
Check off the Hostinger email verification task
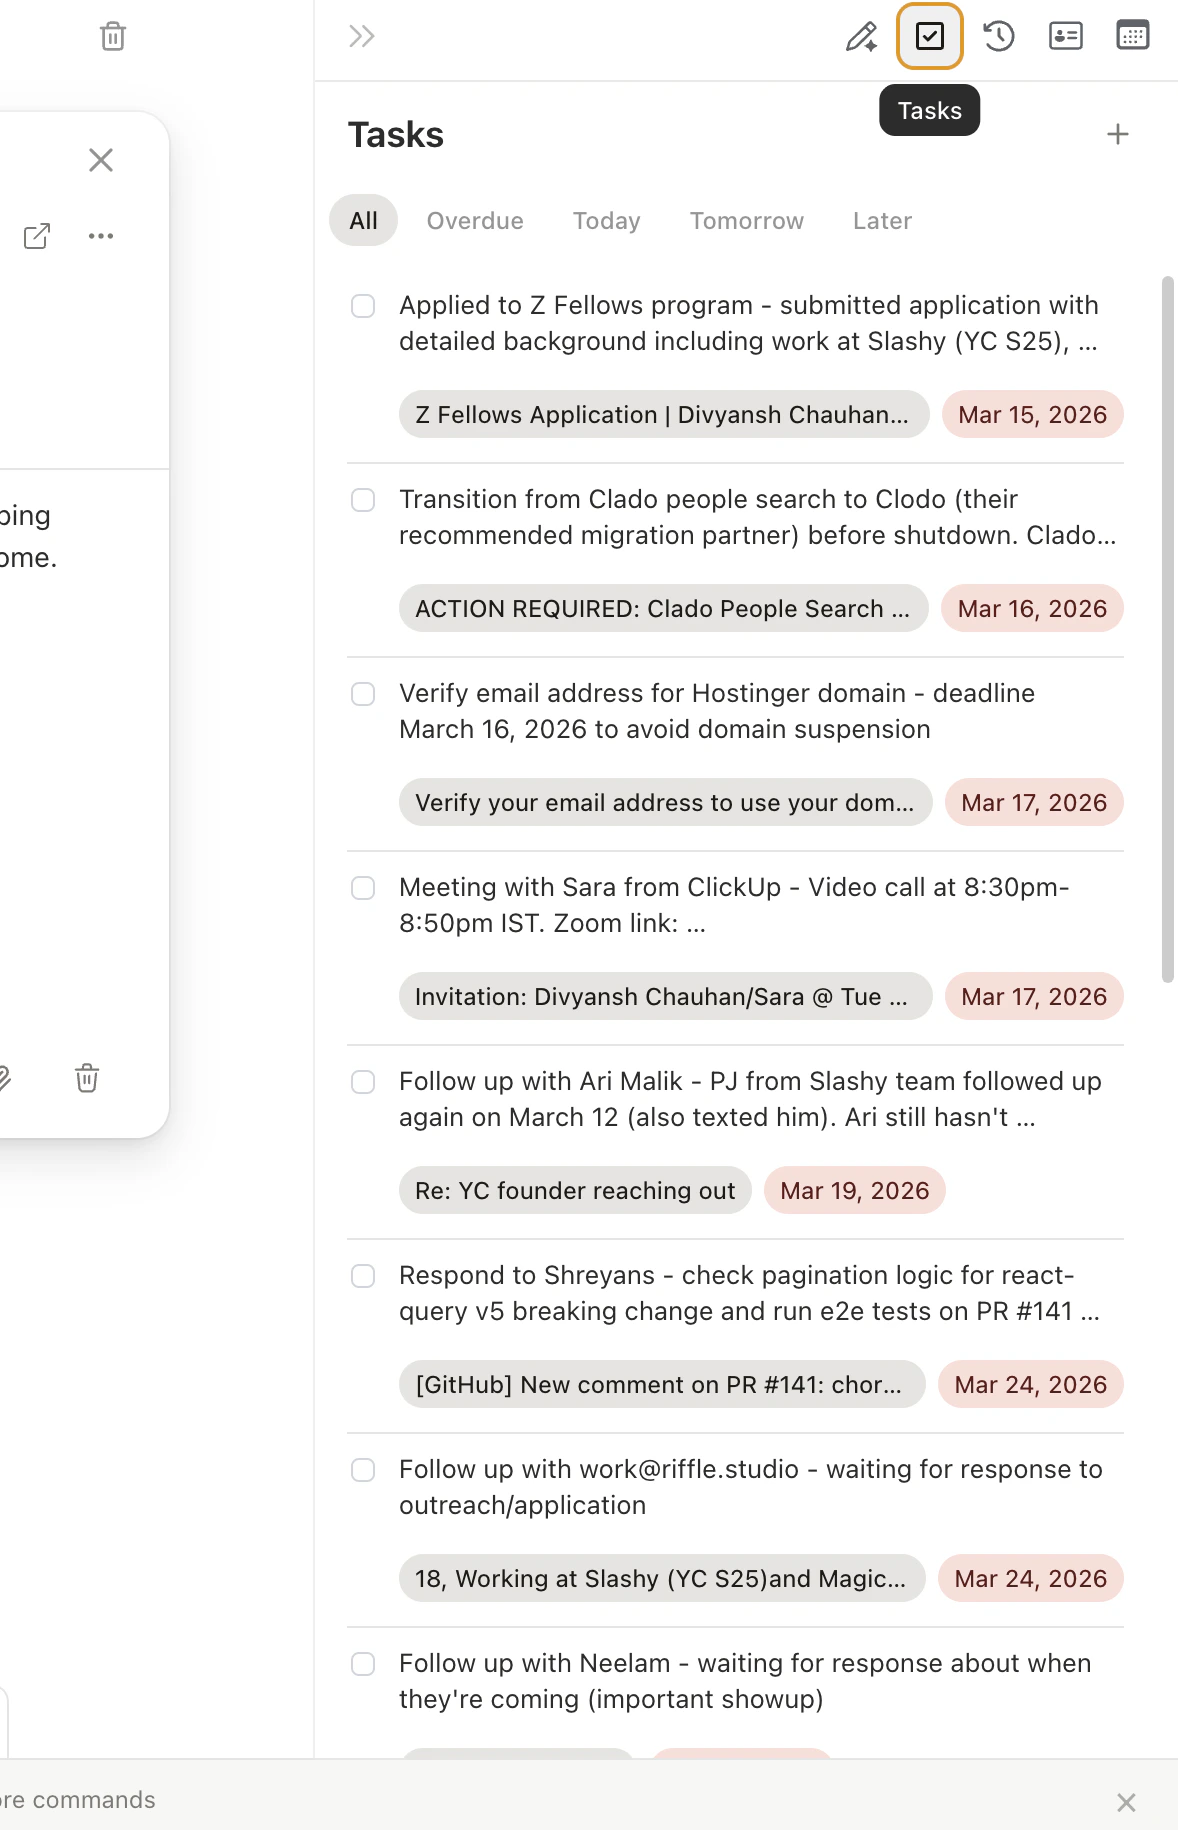click(x=363, y=694)
